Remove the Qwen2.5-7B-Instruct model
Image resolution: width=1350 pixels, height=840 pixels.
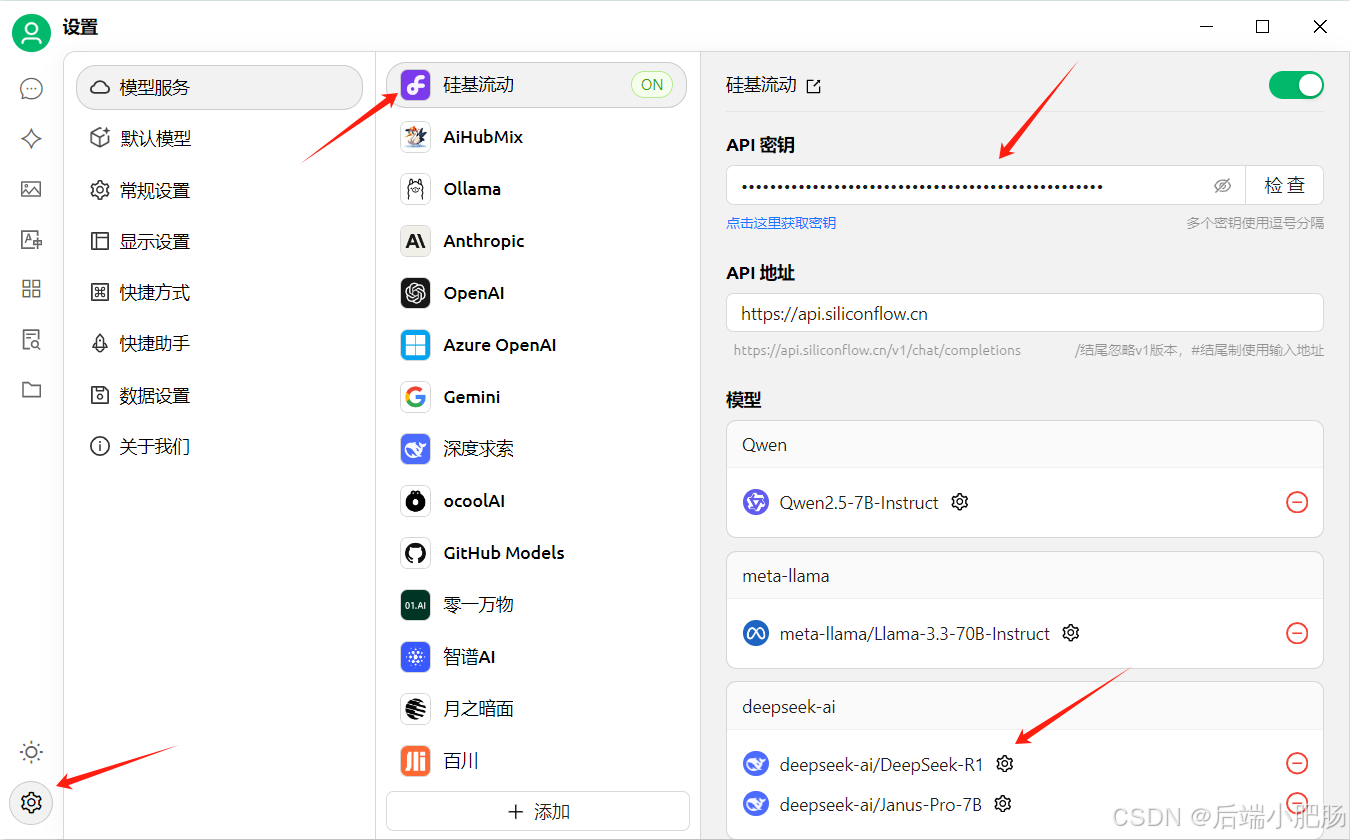[1296, 502]
